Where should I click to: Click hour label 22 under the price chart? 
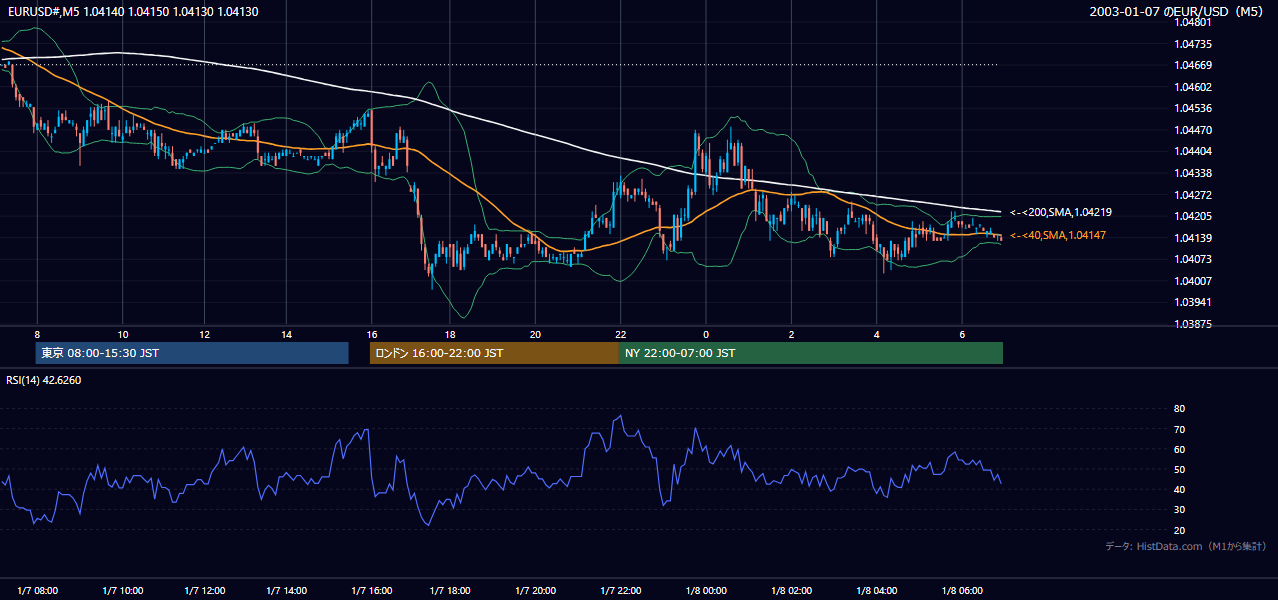tap(620, 334)
